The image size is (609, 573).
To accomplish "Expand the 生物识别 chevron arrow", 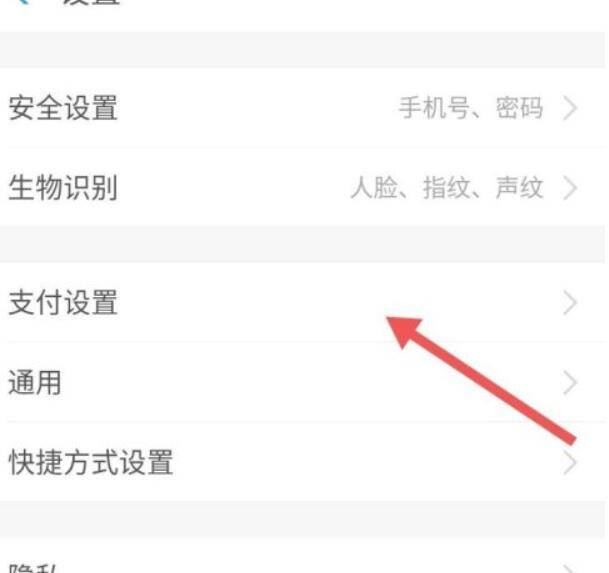I will coord(570,188).
